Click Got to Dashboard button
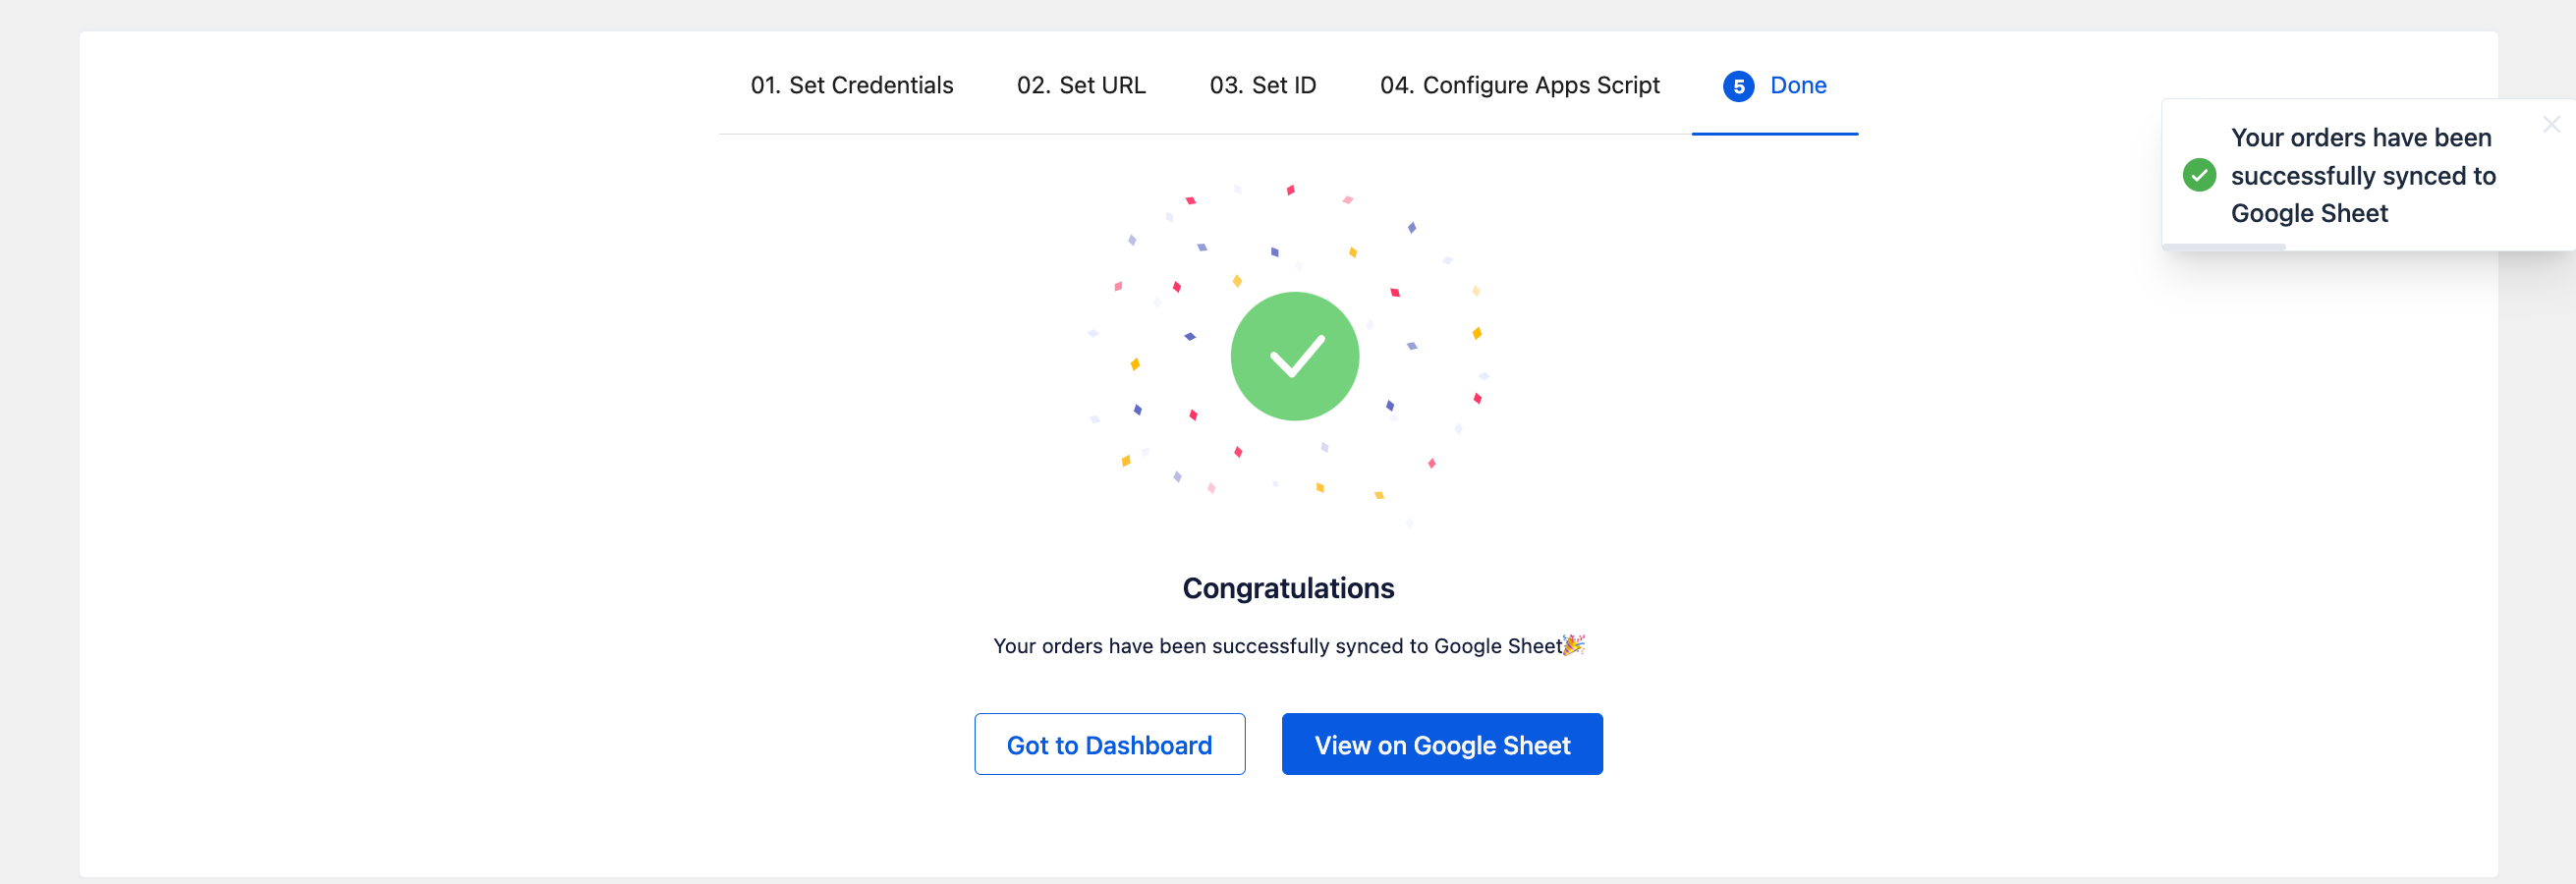The height and width of the screenshot is (884, 2576). click(1109, 744)
